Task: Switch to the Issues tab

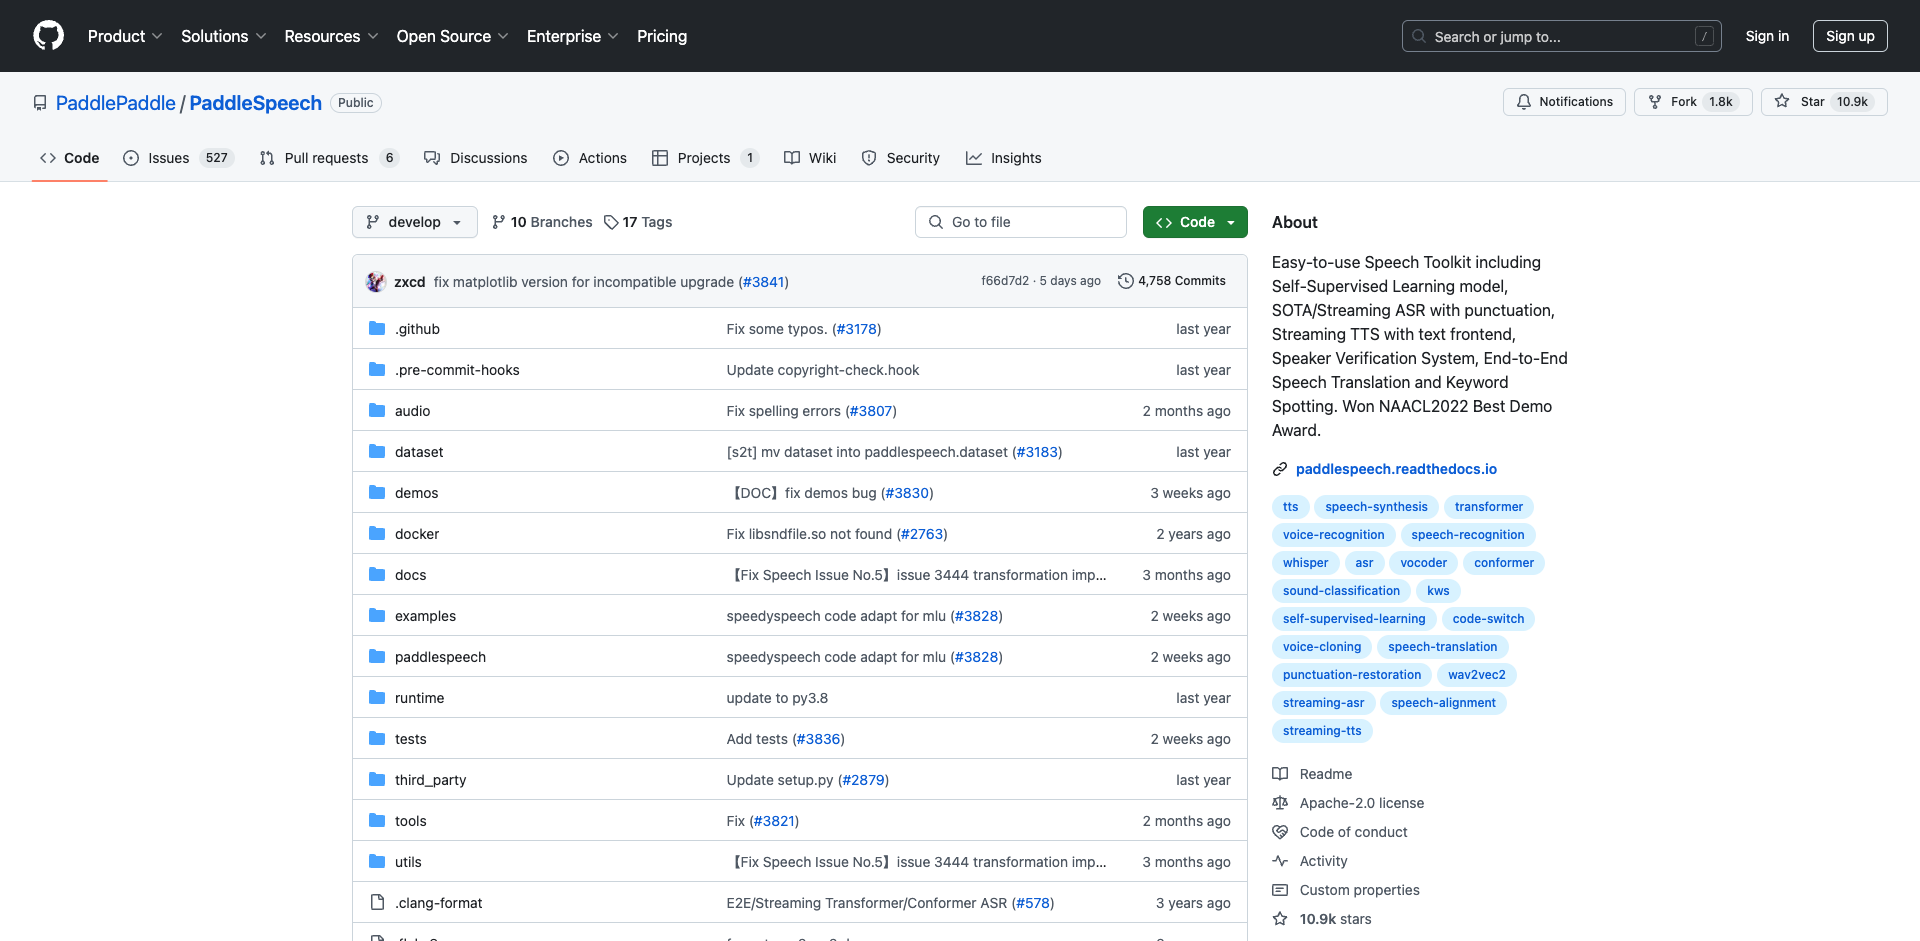Action: pyautogui.click(x=178, y=158)
